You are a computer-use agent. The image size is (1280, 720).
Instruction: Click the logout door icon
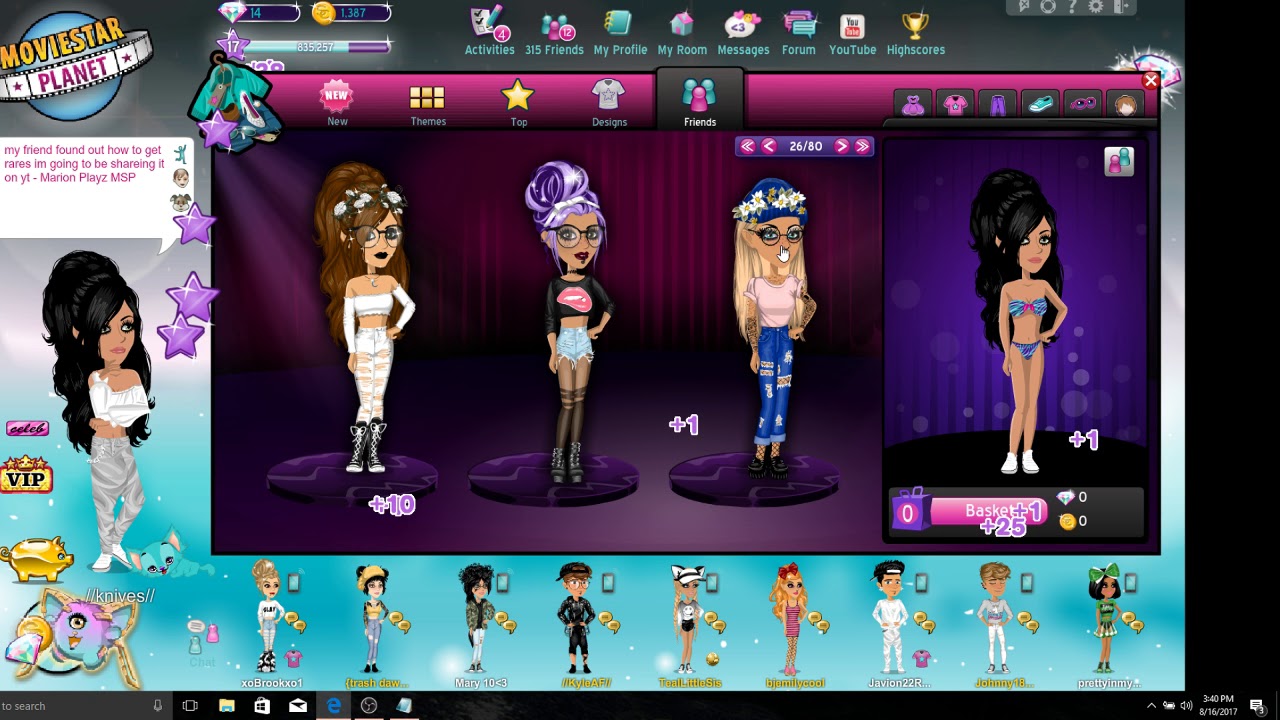(1120, 7)
